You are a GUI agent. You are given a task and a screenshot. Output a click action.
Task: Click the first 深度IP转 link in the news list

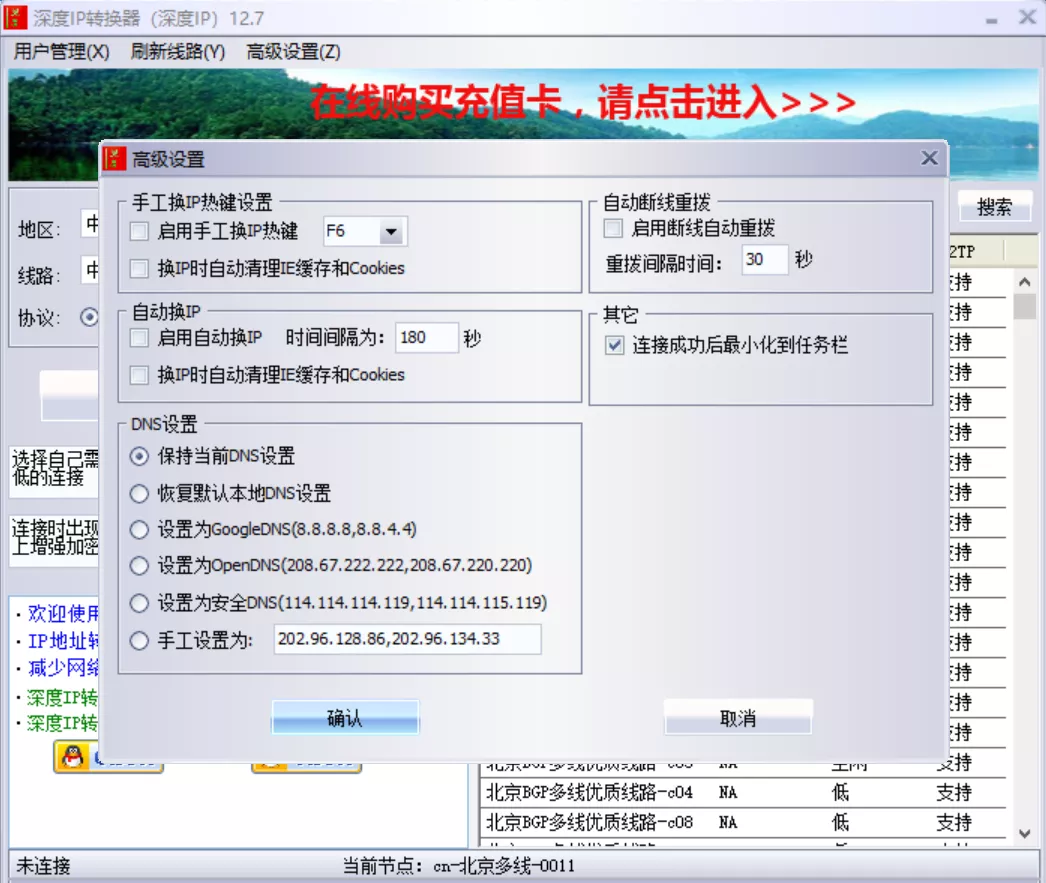(62, 698)
